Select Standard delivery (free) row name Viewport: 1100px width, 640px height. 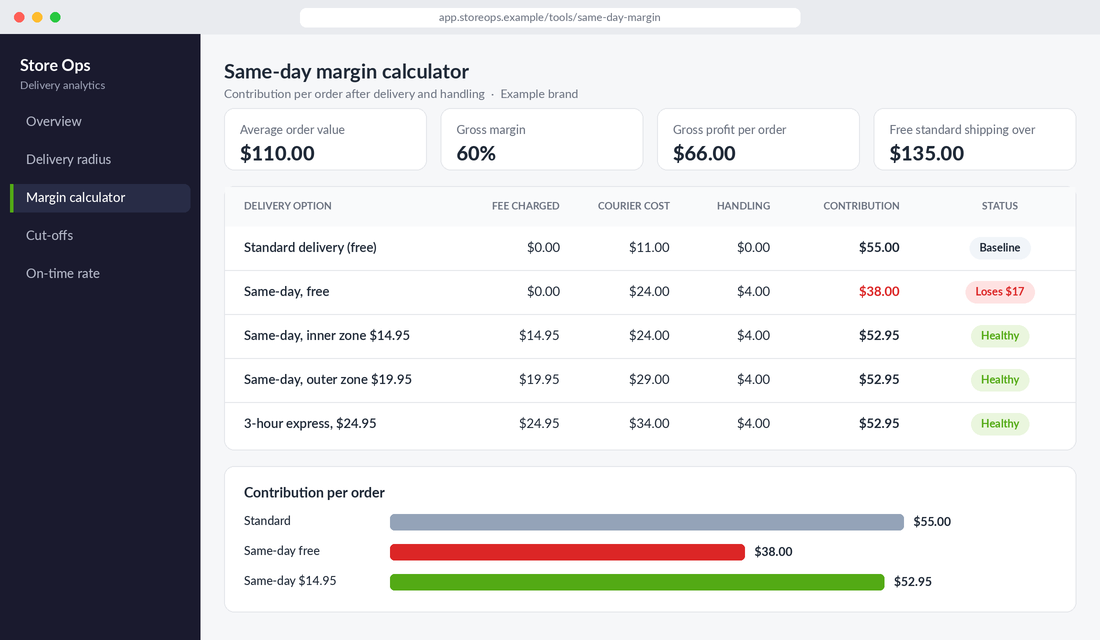tap(310, 248)
